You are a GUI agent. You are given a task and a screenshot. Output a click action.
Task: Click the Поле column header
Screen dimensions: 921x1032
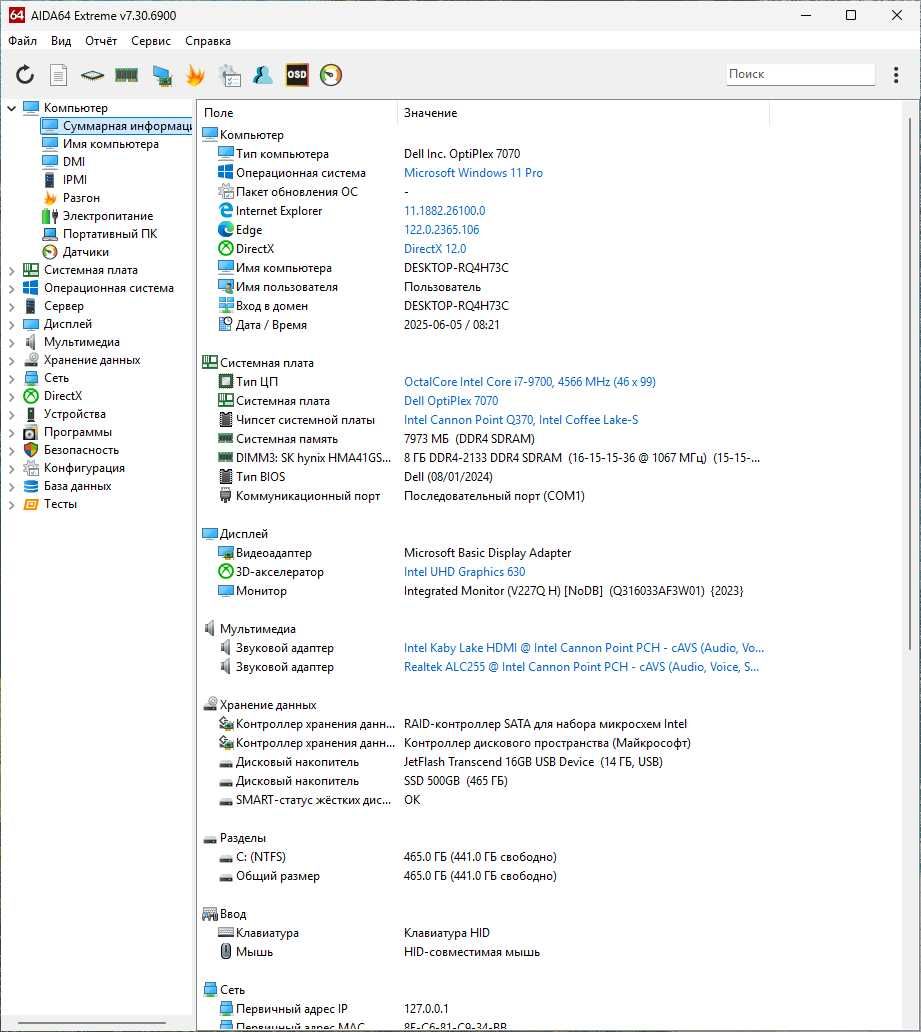coord(297,113)
